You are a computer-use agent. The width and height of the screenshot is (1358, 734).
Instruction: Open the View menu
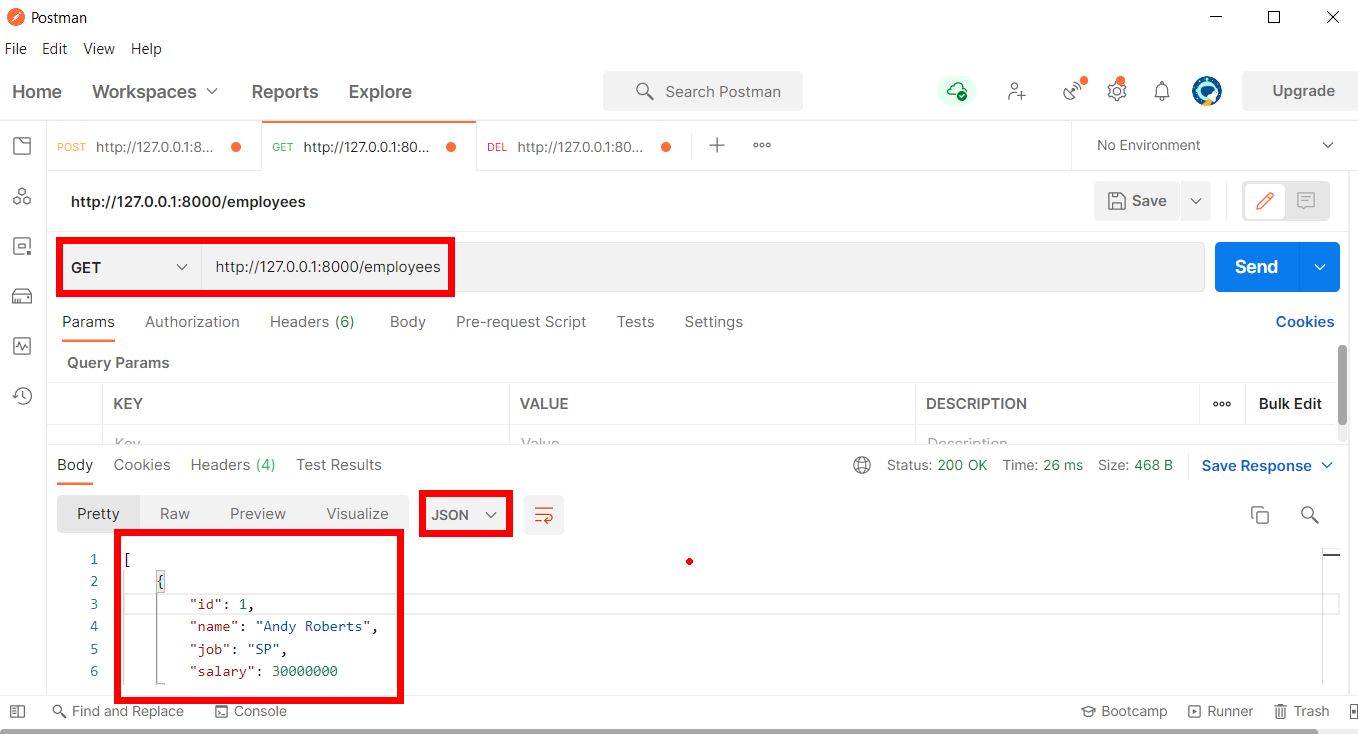coord(99,49)
